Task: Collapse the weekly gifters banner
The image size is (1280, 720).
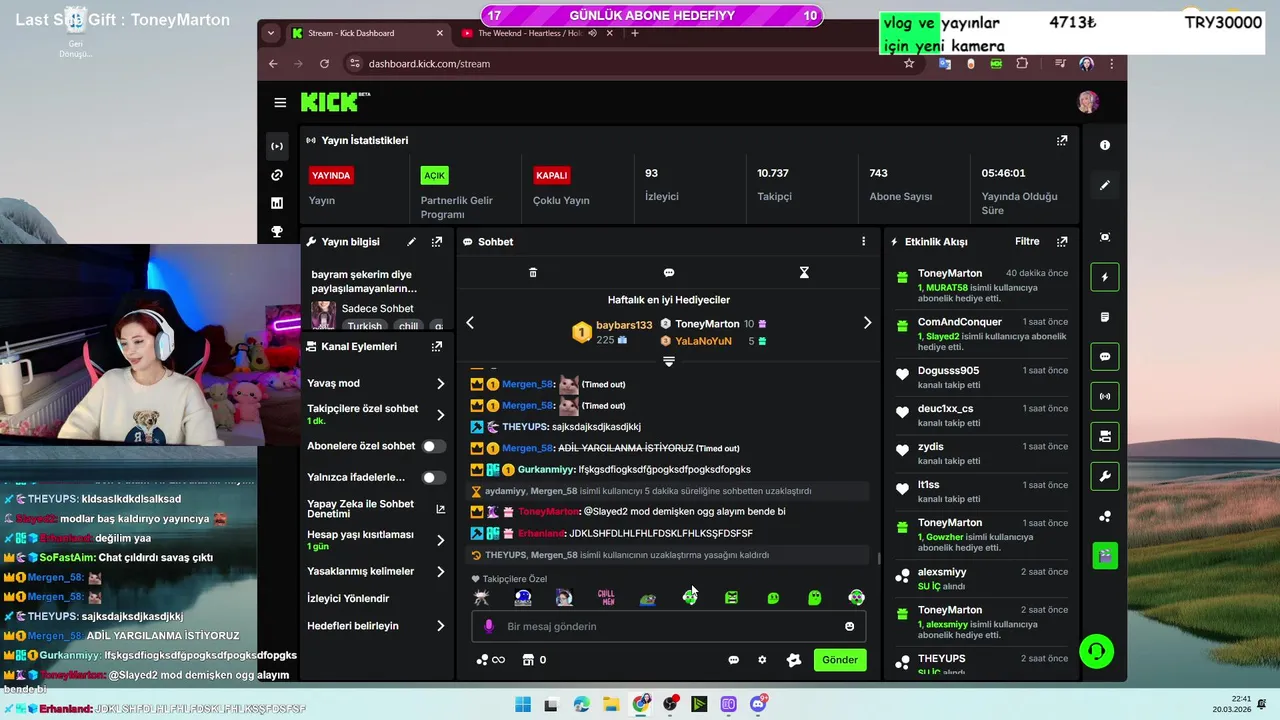Action: 669,361
